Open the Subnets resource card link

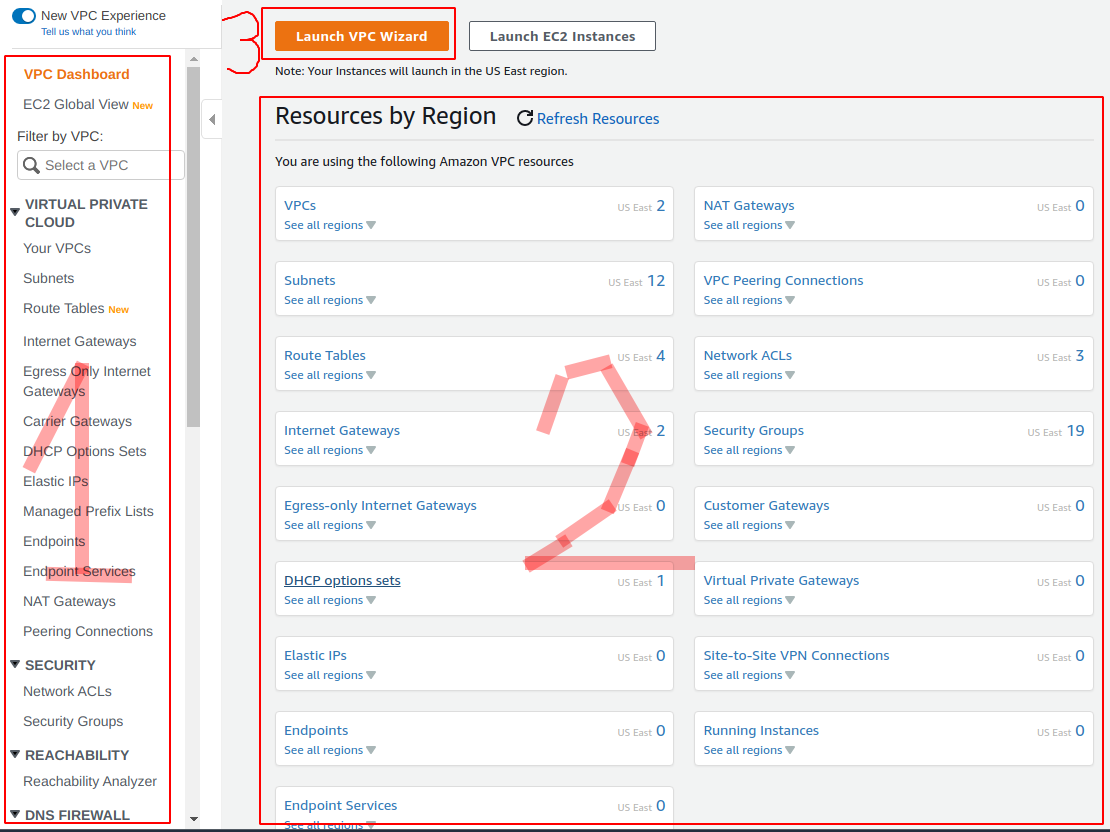pyautogui.click(x=309, y=280)
